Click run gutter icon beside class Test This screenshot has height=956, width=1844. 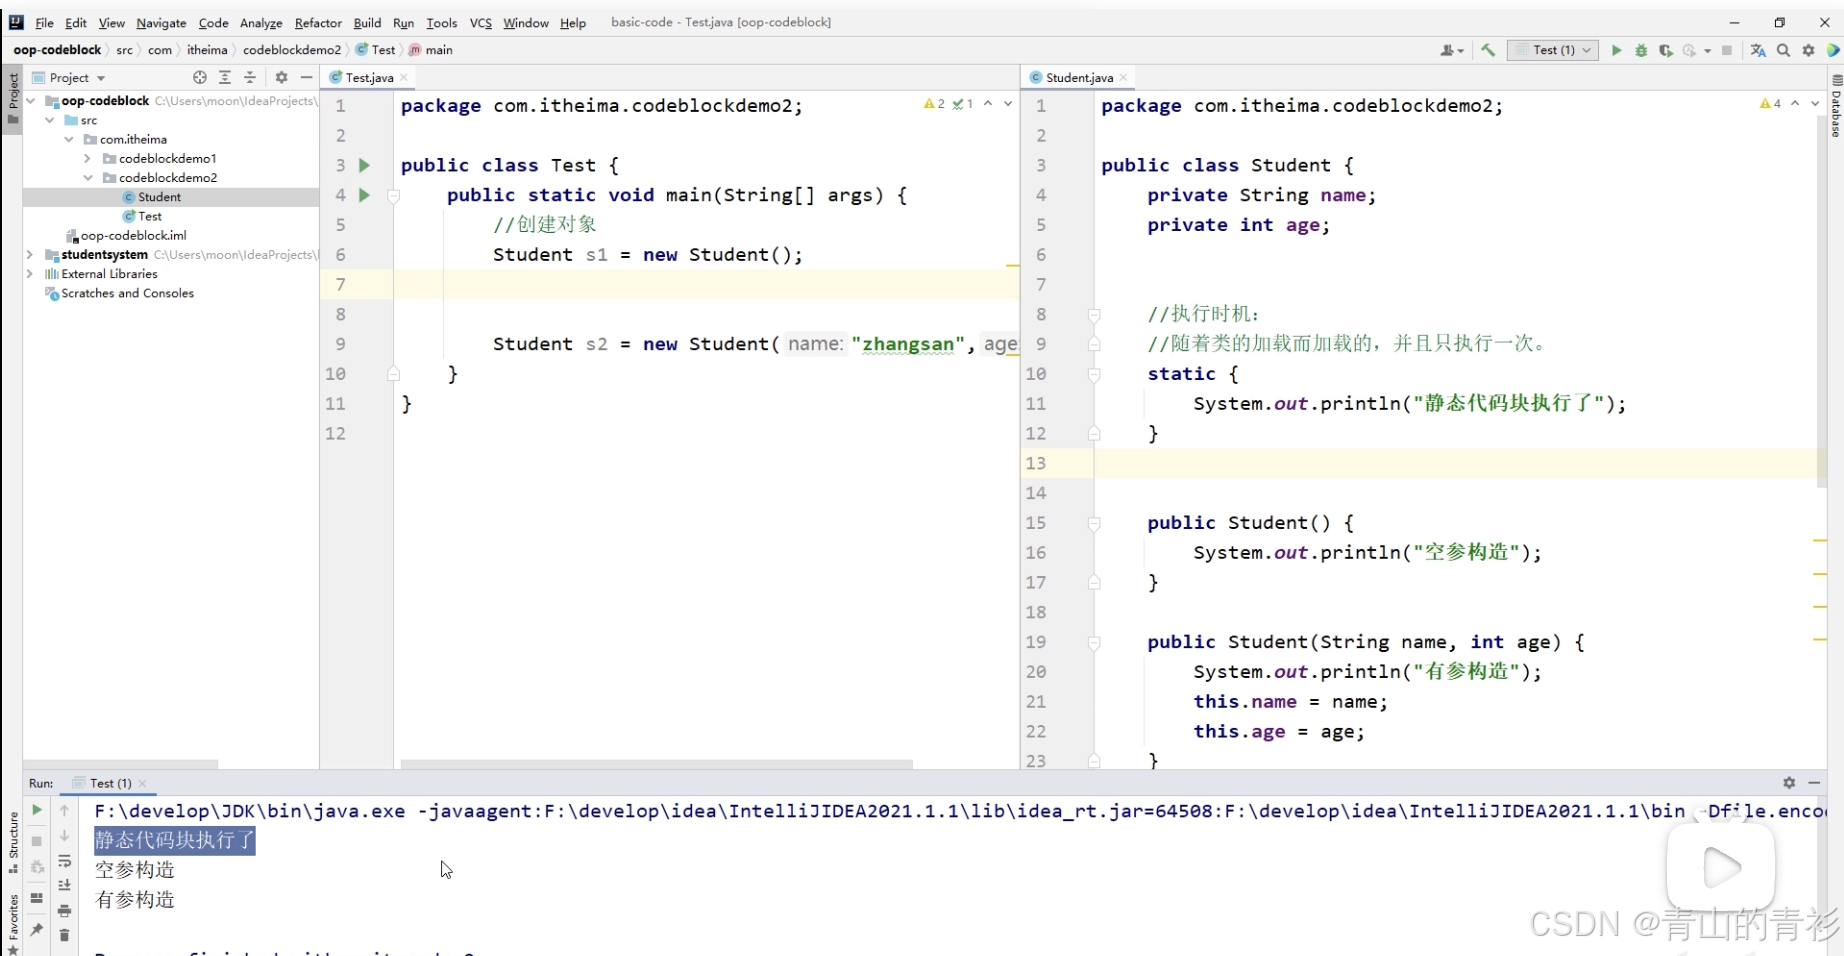(364, 165)
